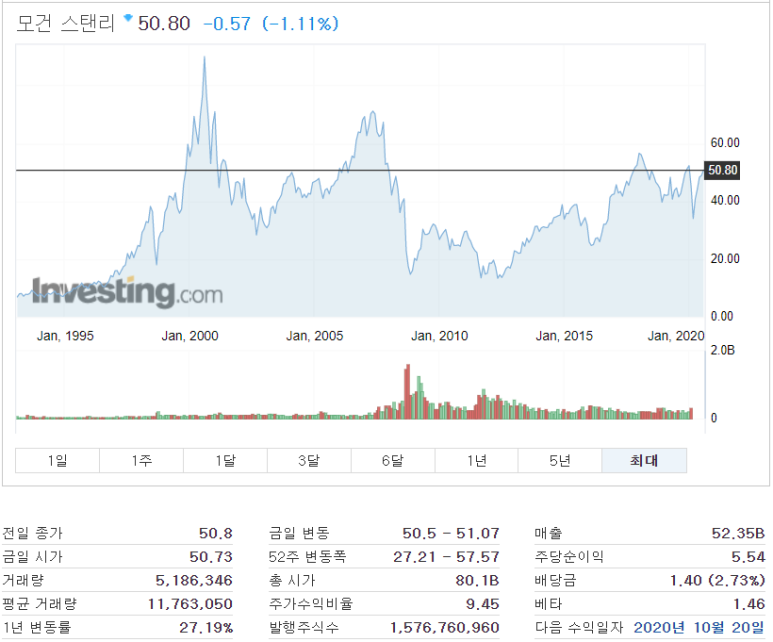Click the 발행주식수 value 1,576,760,960
The height and width of the screenshot is (642, 773).
point(445,627)
